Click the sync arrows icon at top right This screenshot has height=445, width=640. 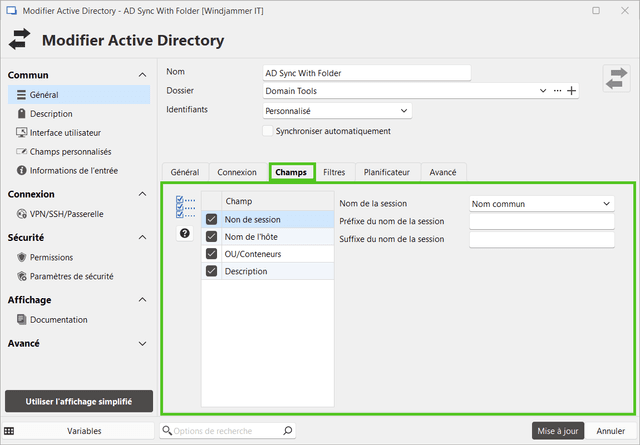tap(617, 79)
